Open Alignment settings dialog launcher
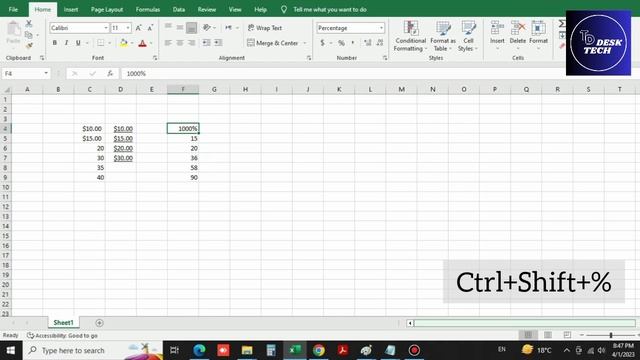640x360 pixels. [309, 58]
